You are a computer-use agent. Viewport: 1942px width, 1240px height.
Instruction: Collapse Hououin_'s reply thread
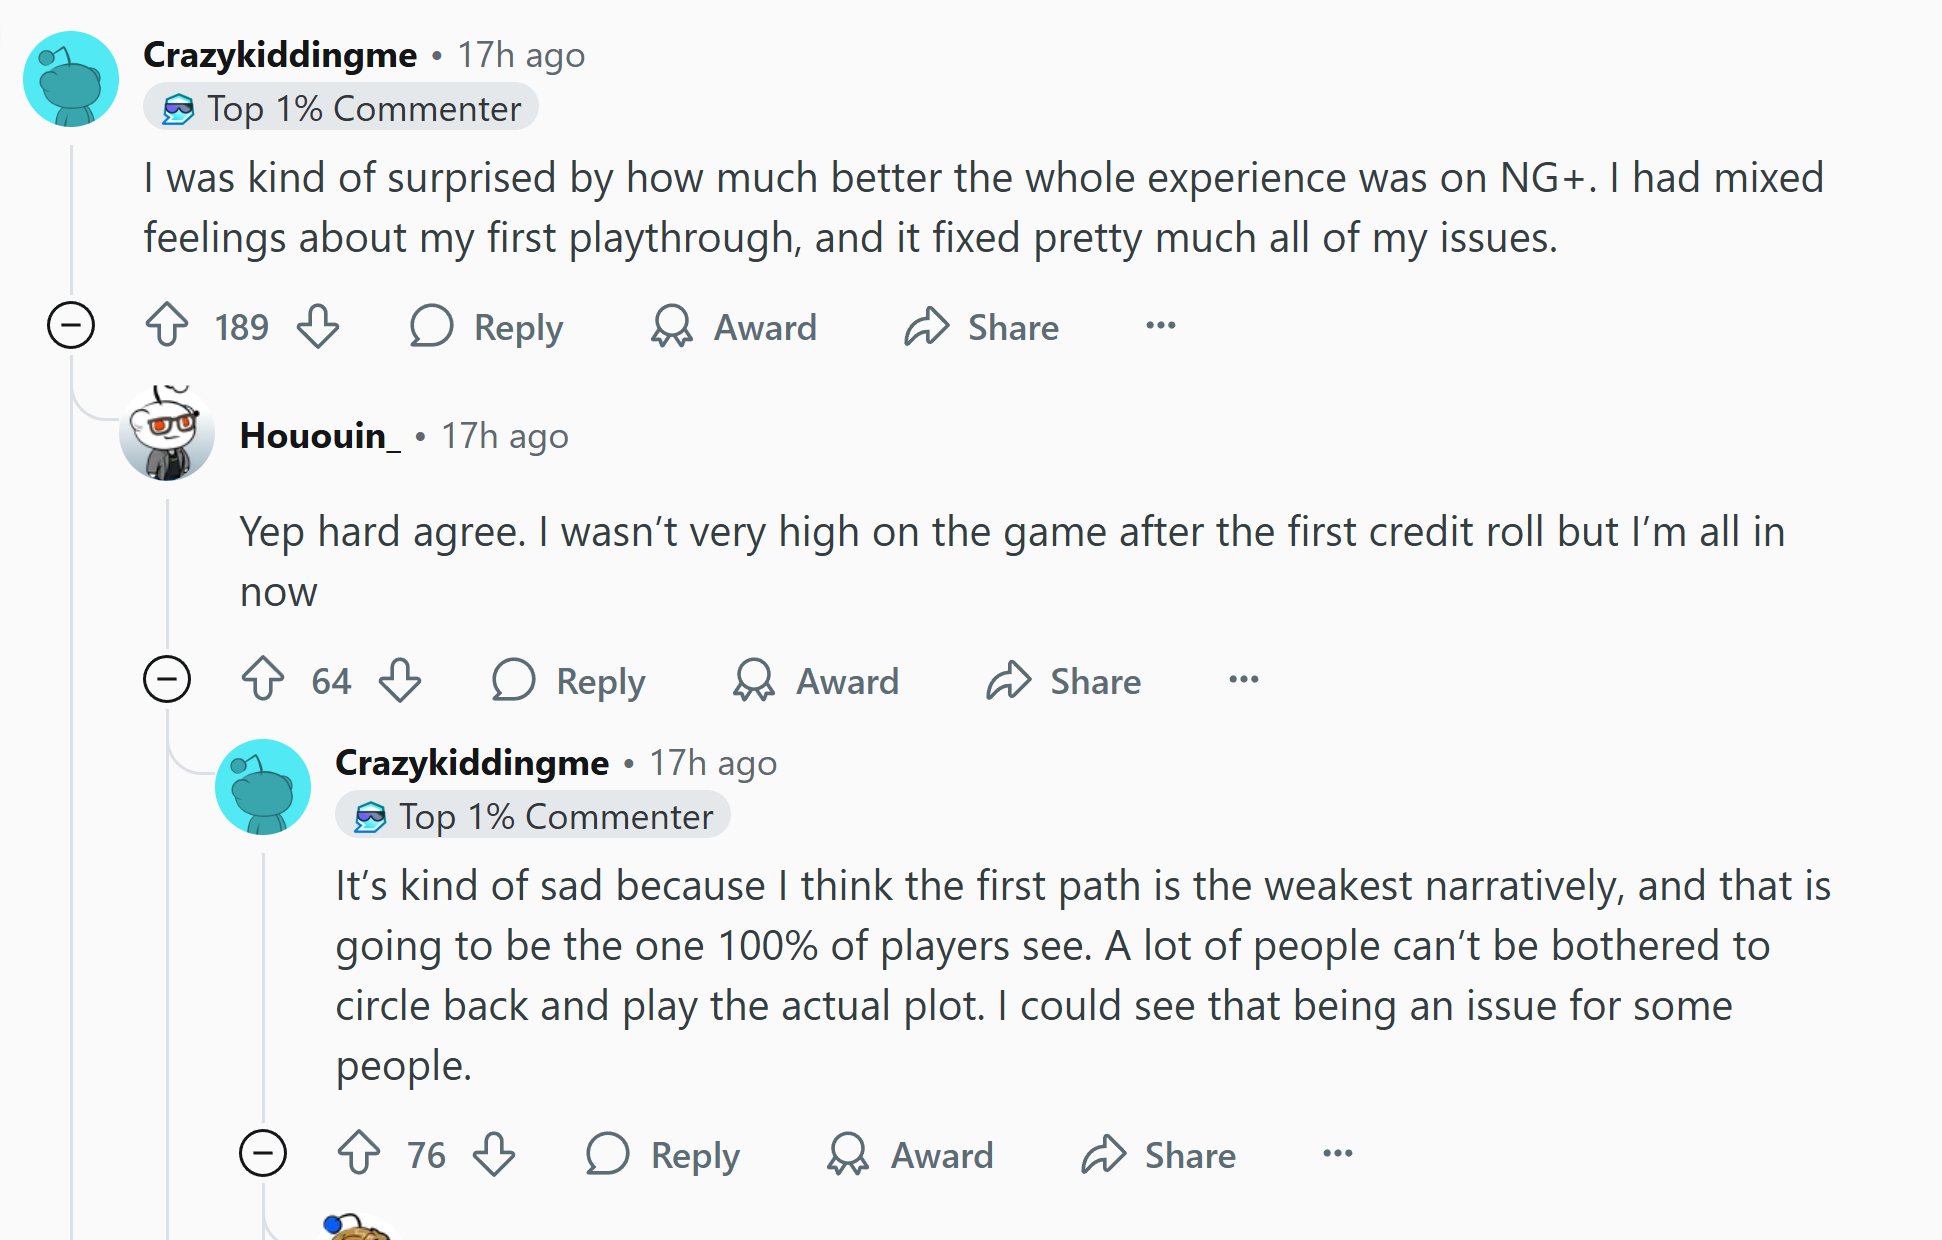tap(167, 680)
